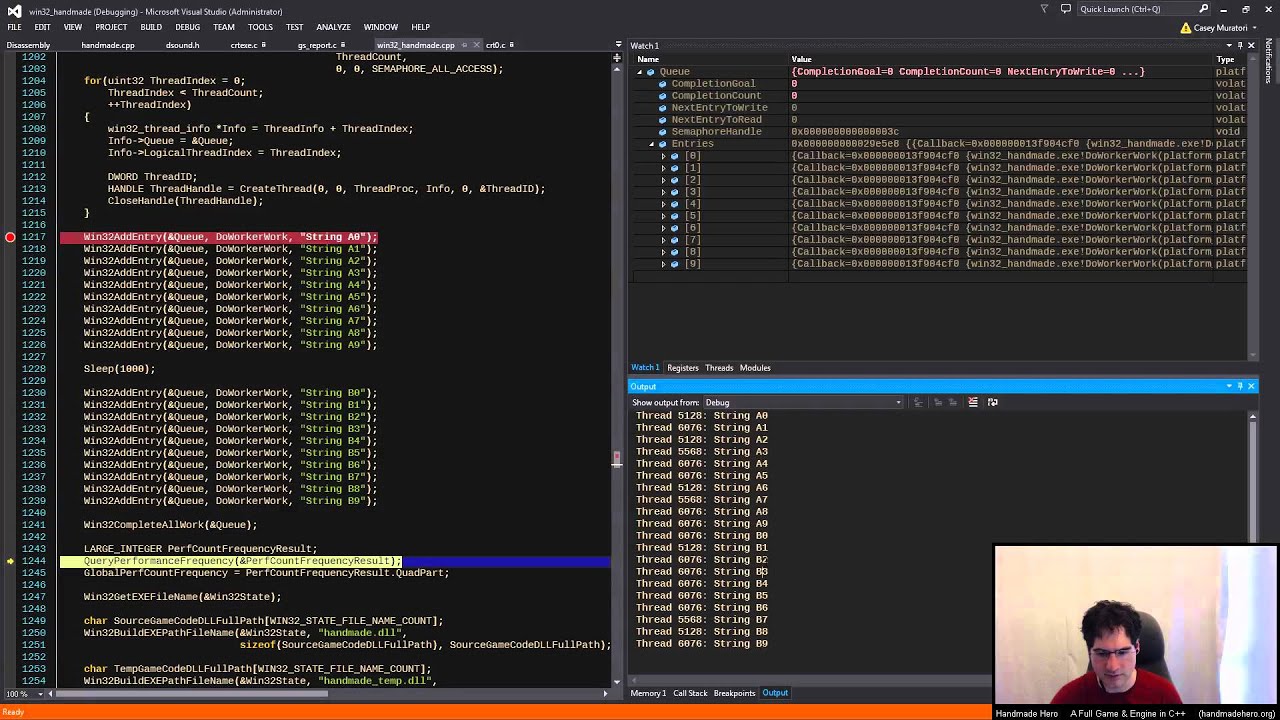Click the code editor horizontal scrollbar
The width and height of the screenshot is (1280, 720).
330,693
